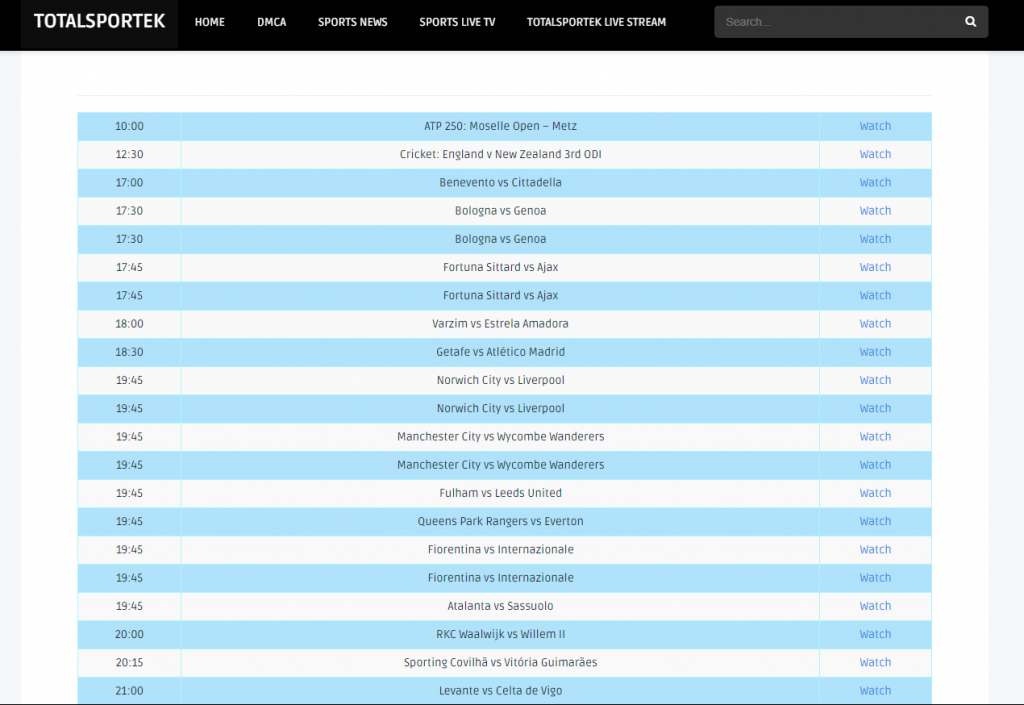This screenshot has width=1024, height=705.
Task: Select the 18:00 time cell
Action: point(129,324)
